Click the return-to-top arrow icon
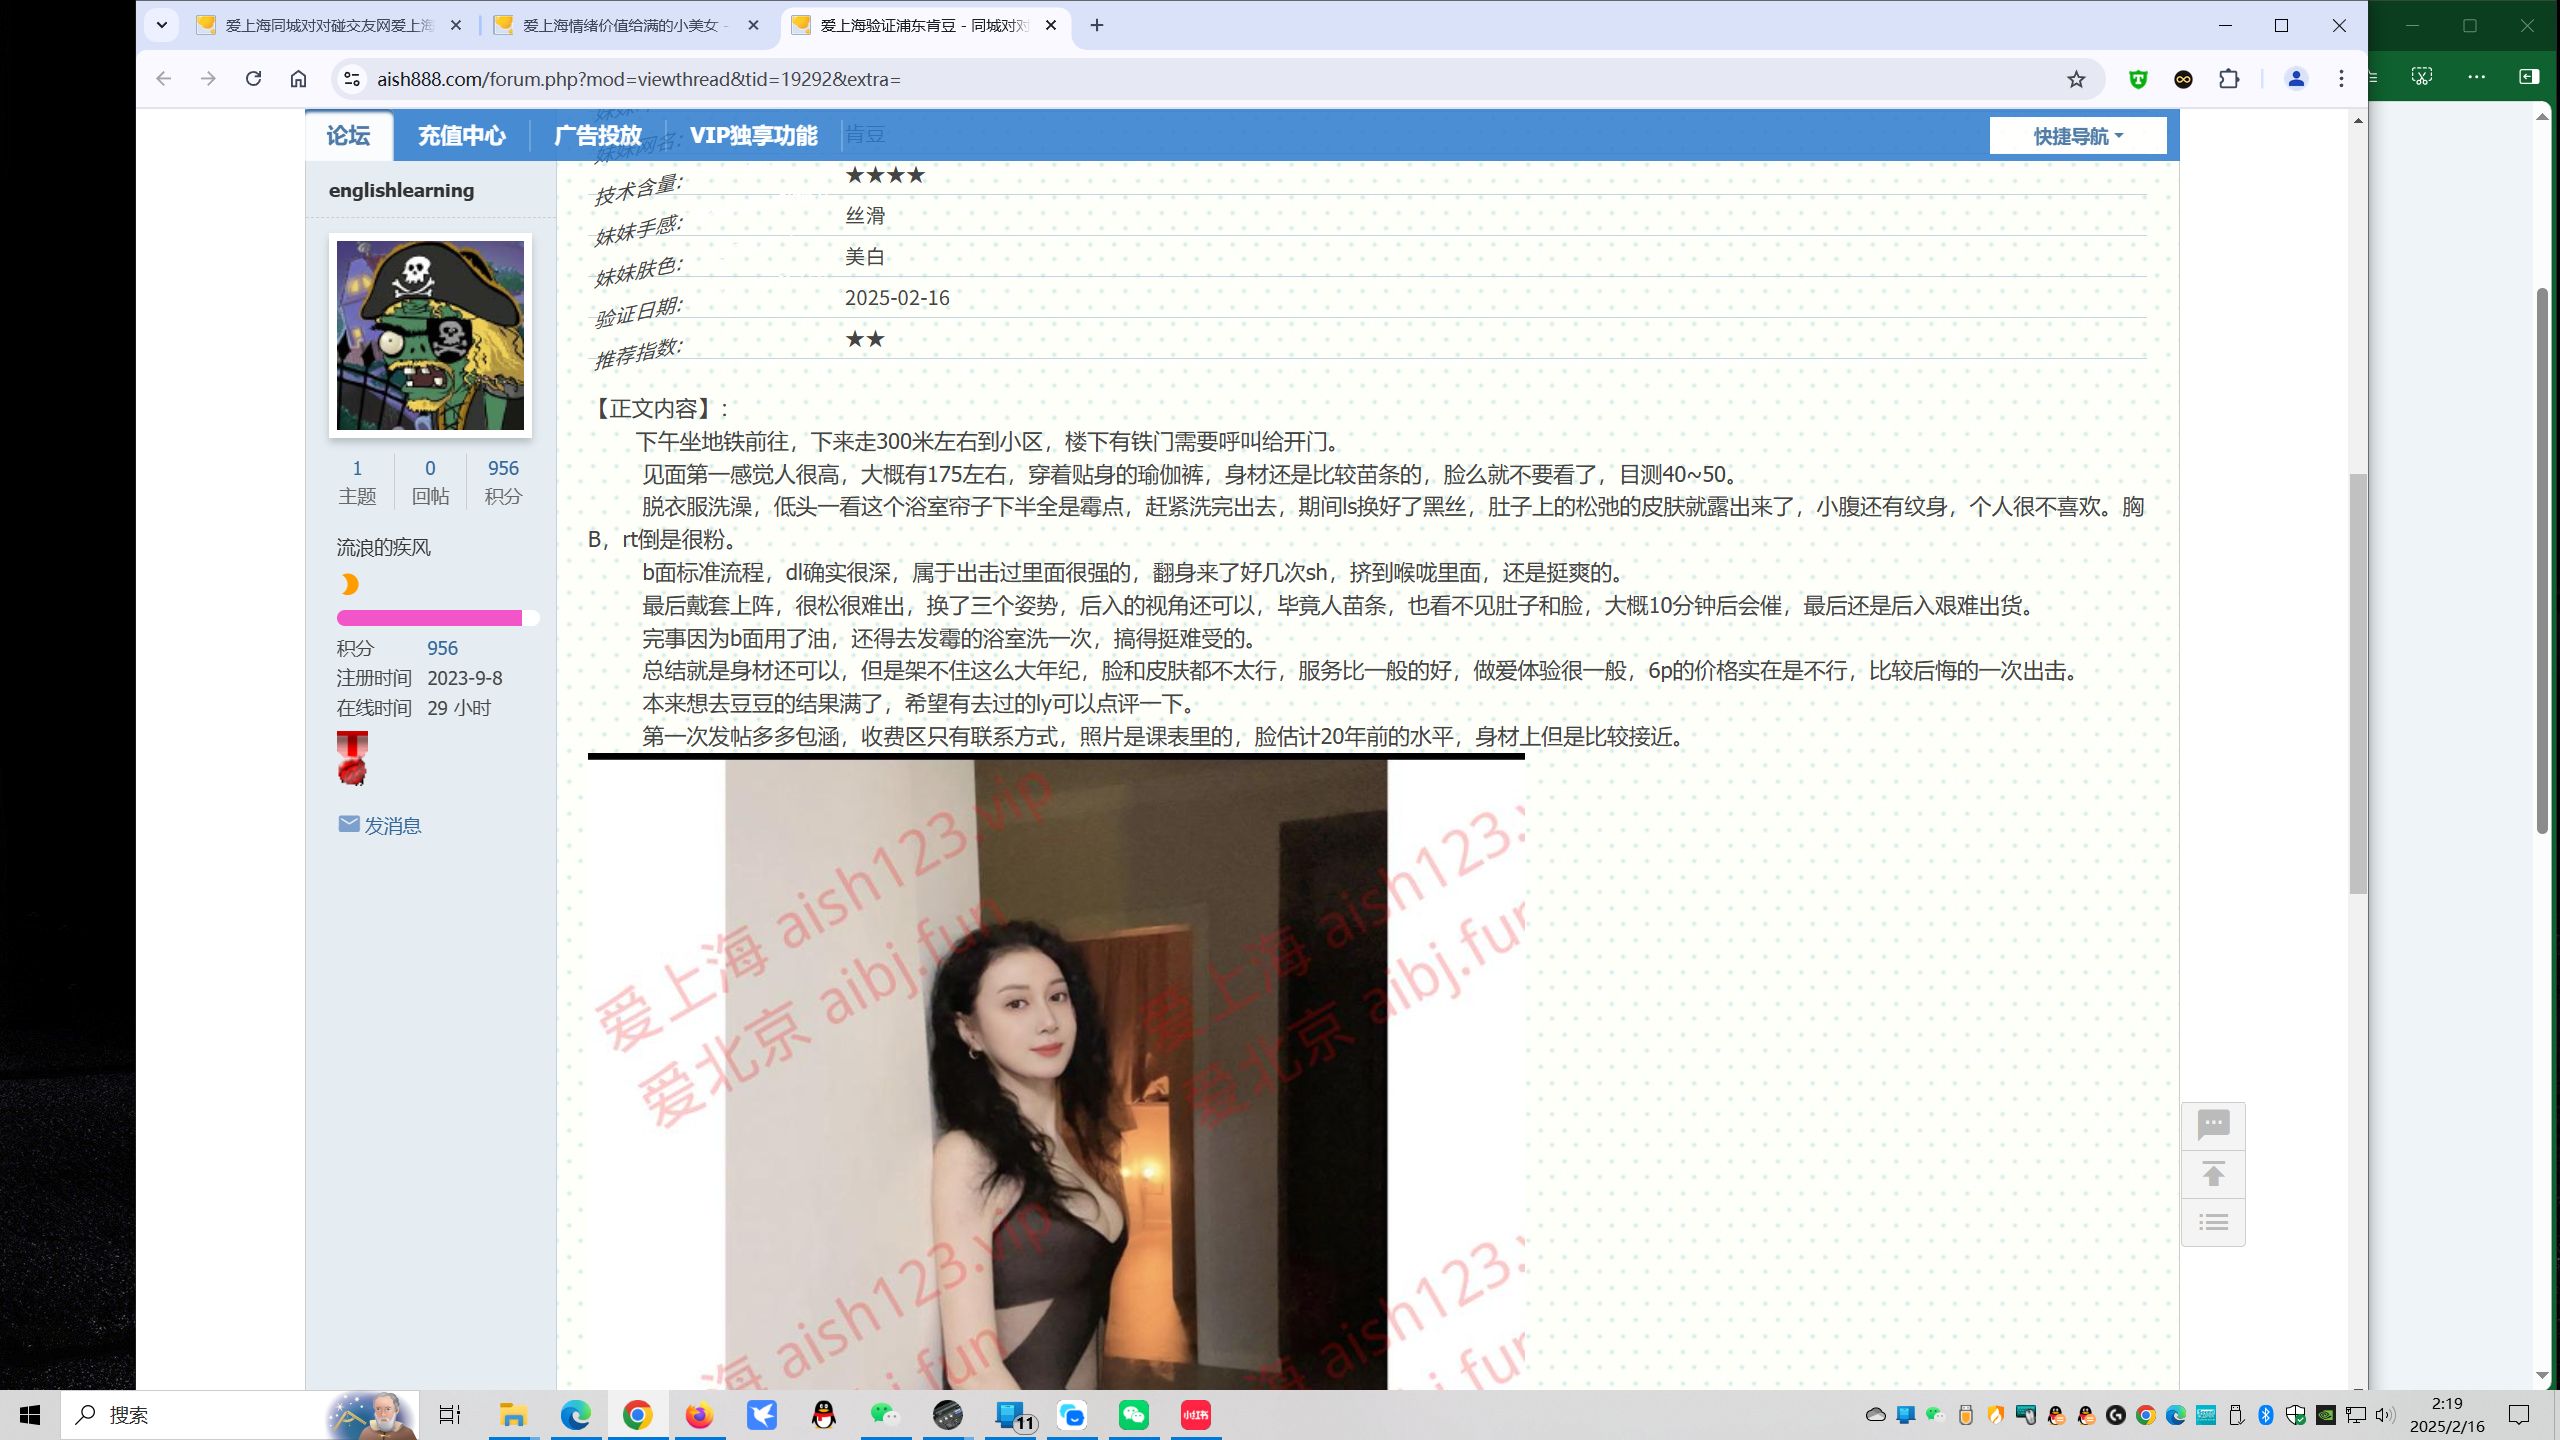 [2213, 1174]
